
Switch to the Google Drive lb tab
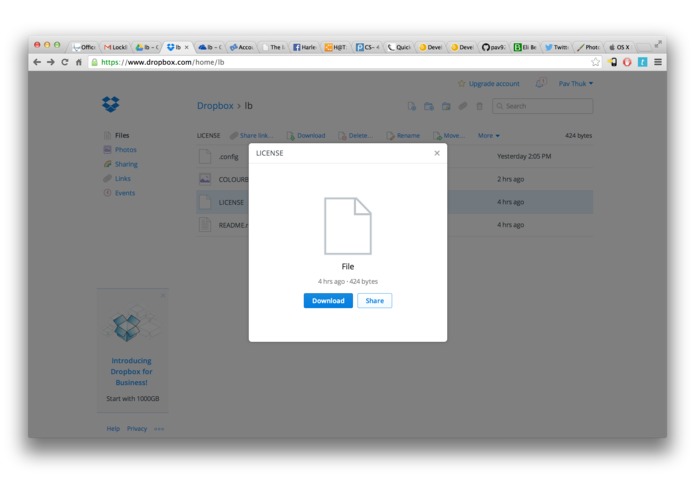coord(147,47)
